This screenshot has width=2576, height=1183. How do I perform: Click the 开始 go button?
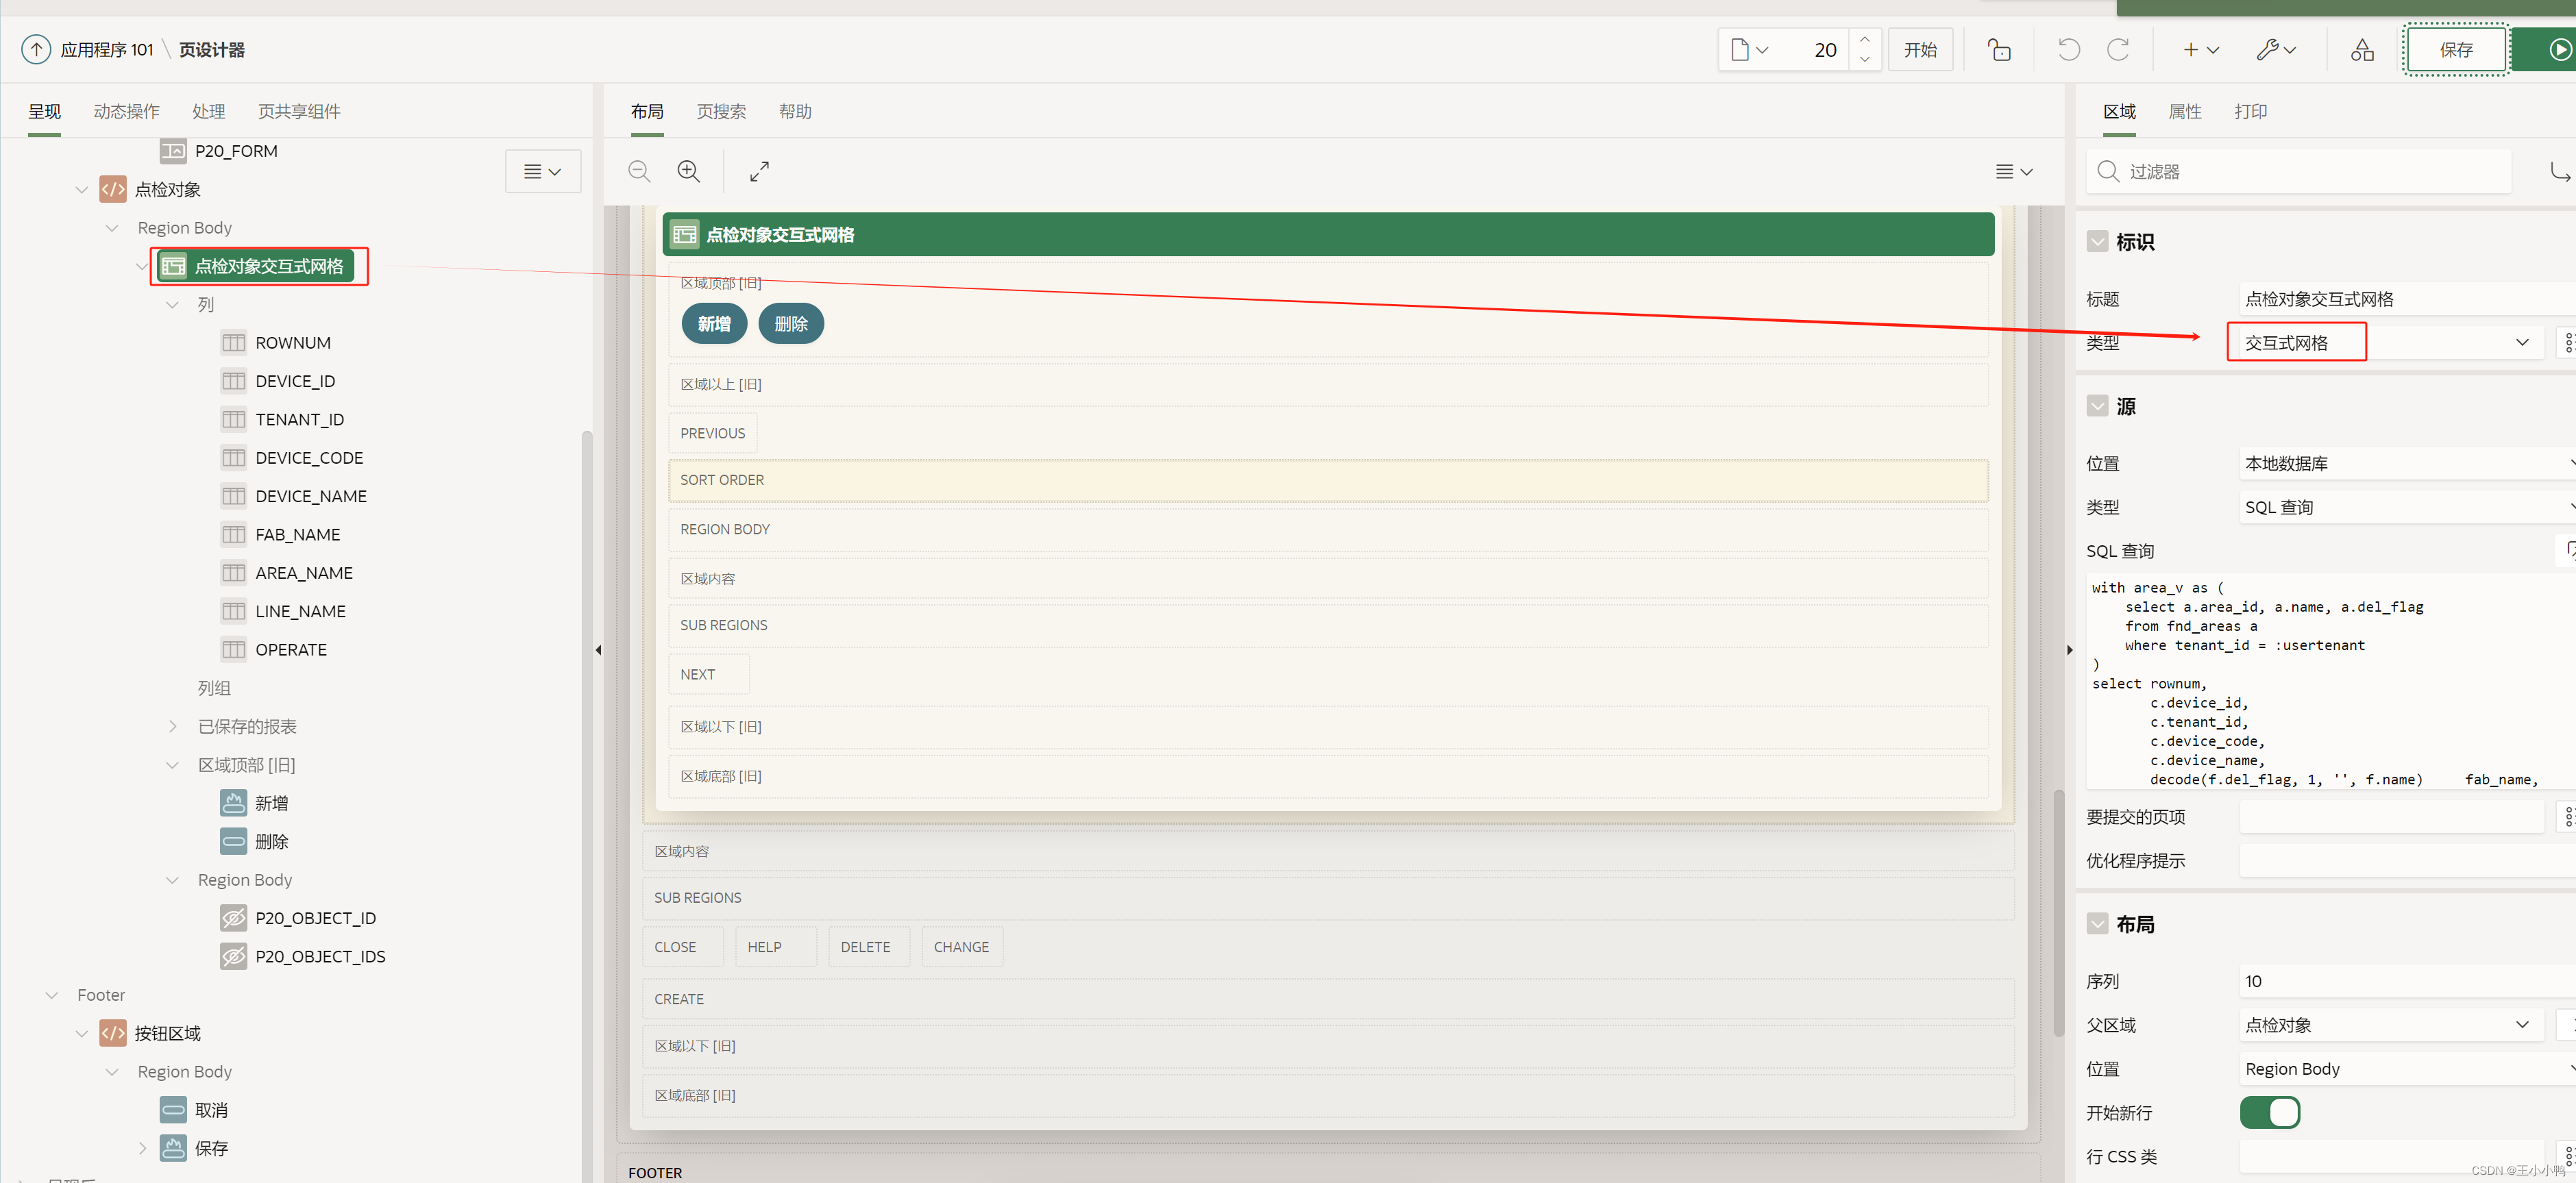[x=1920, y=50]
